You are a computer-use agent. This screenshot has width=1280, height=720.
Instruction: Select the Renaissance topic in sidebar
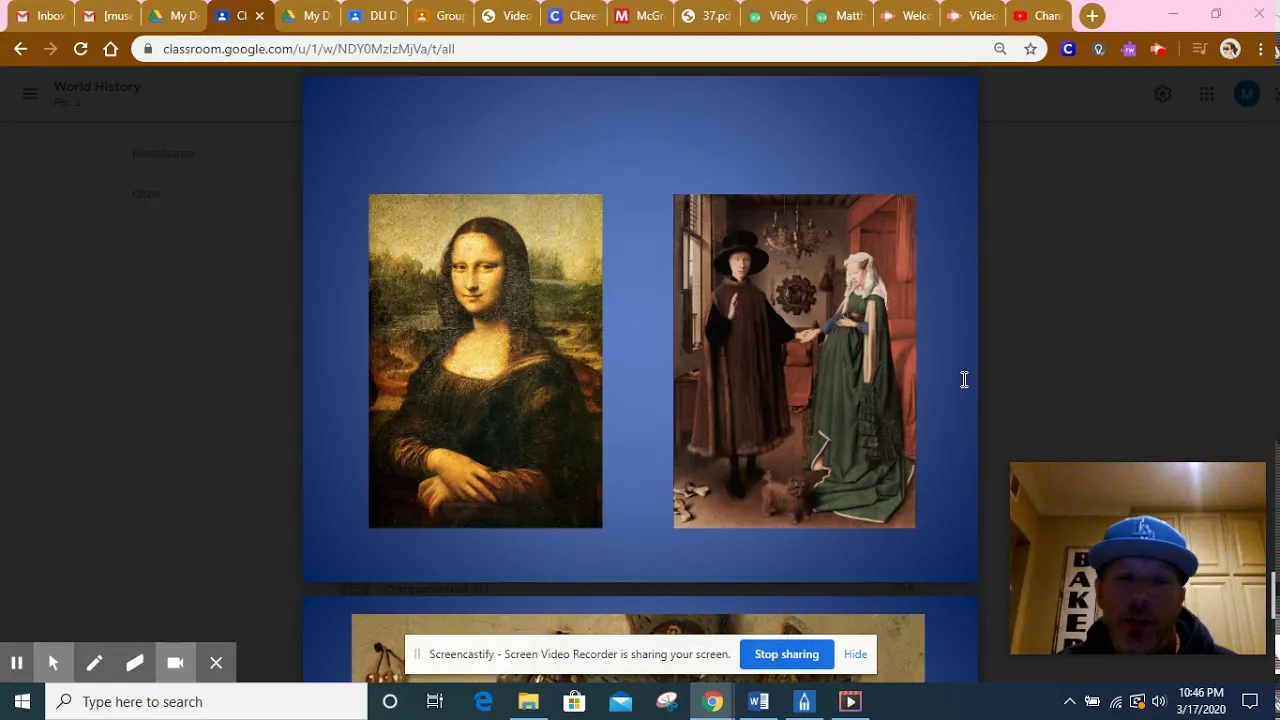[164, 154]
